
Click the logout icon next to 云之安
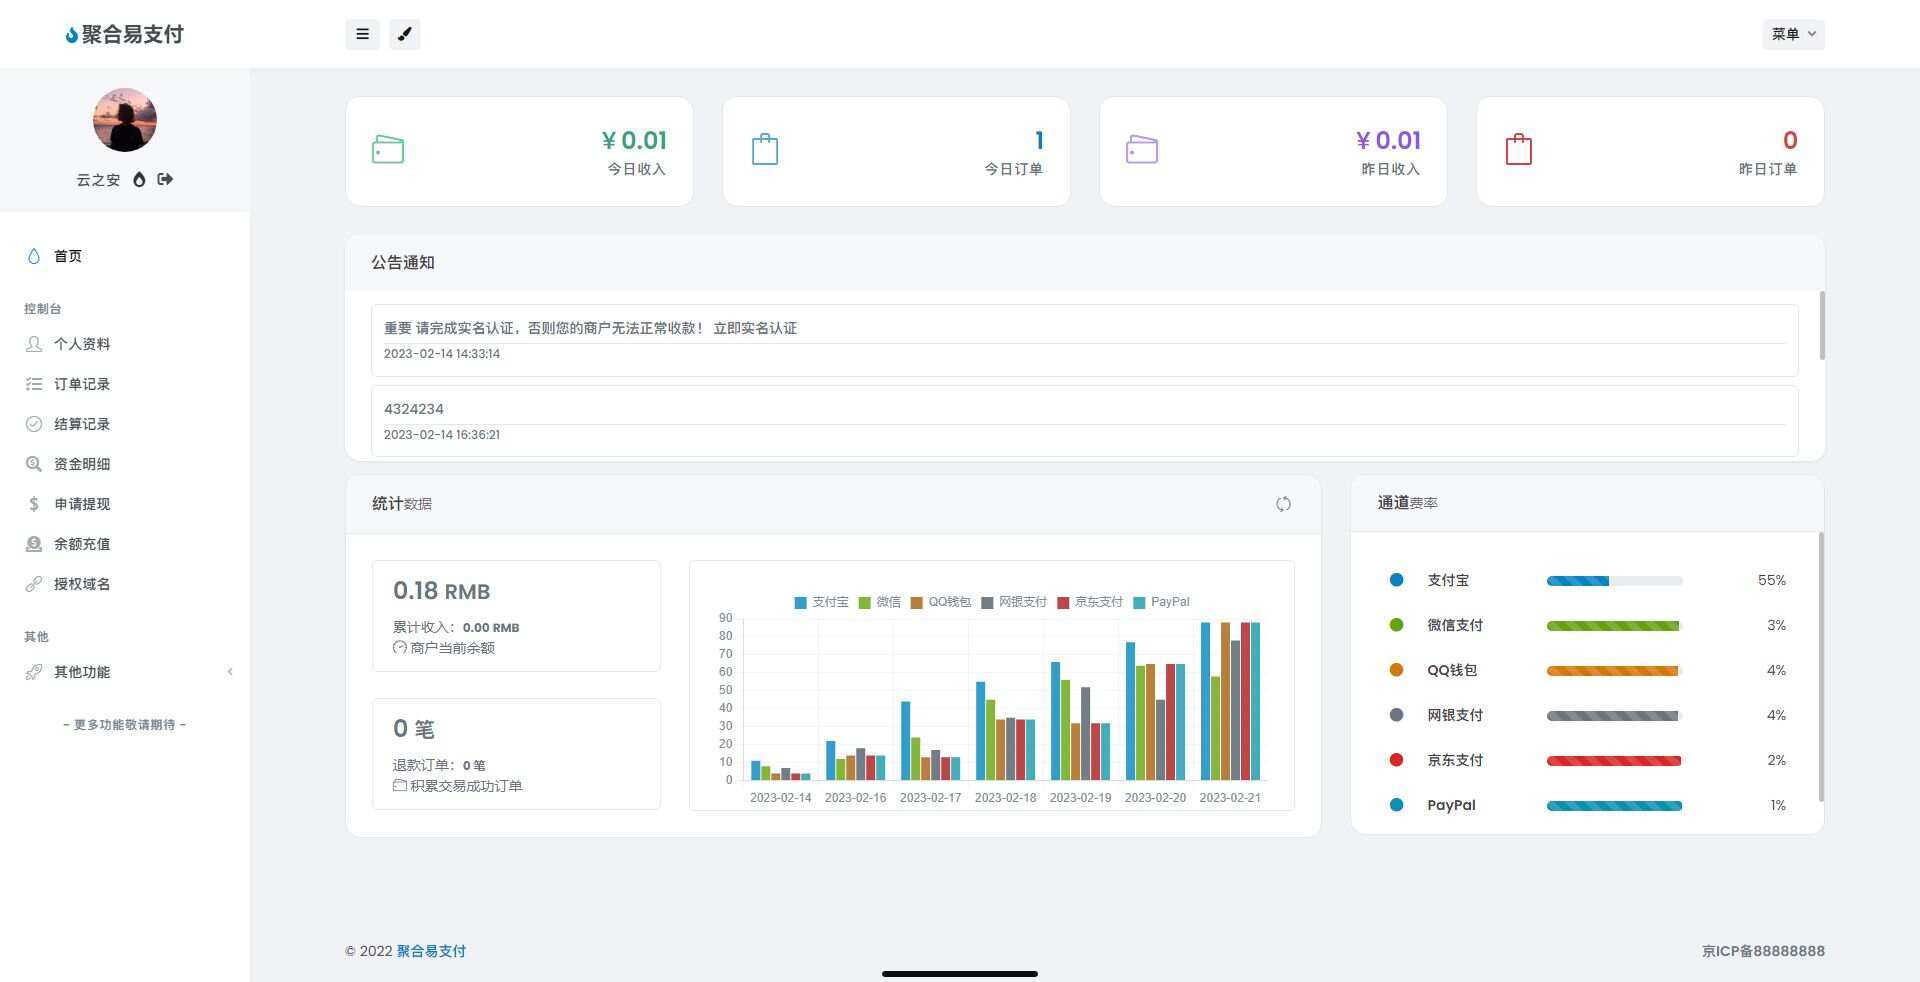pyautogui.click(x=165, y=179)
